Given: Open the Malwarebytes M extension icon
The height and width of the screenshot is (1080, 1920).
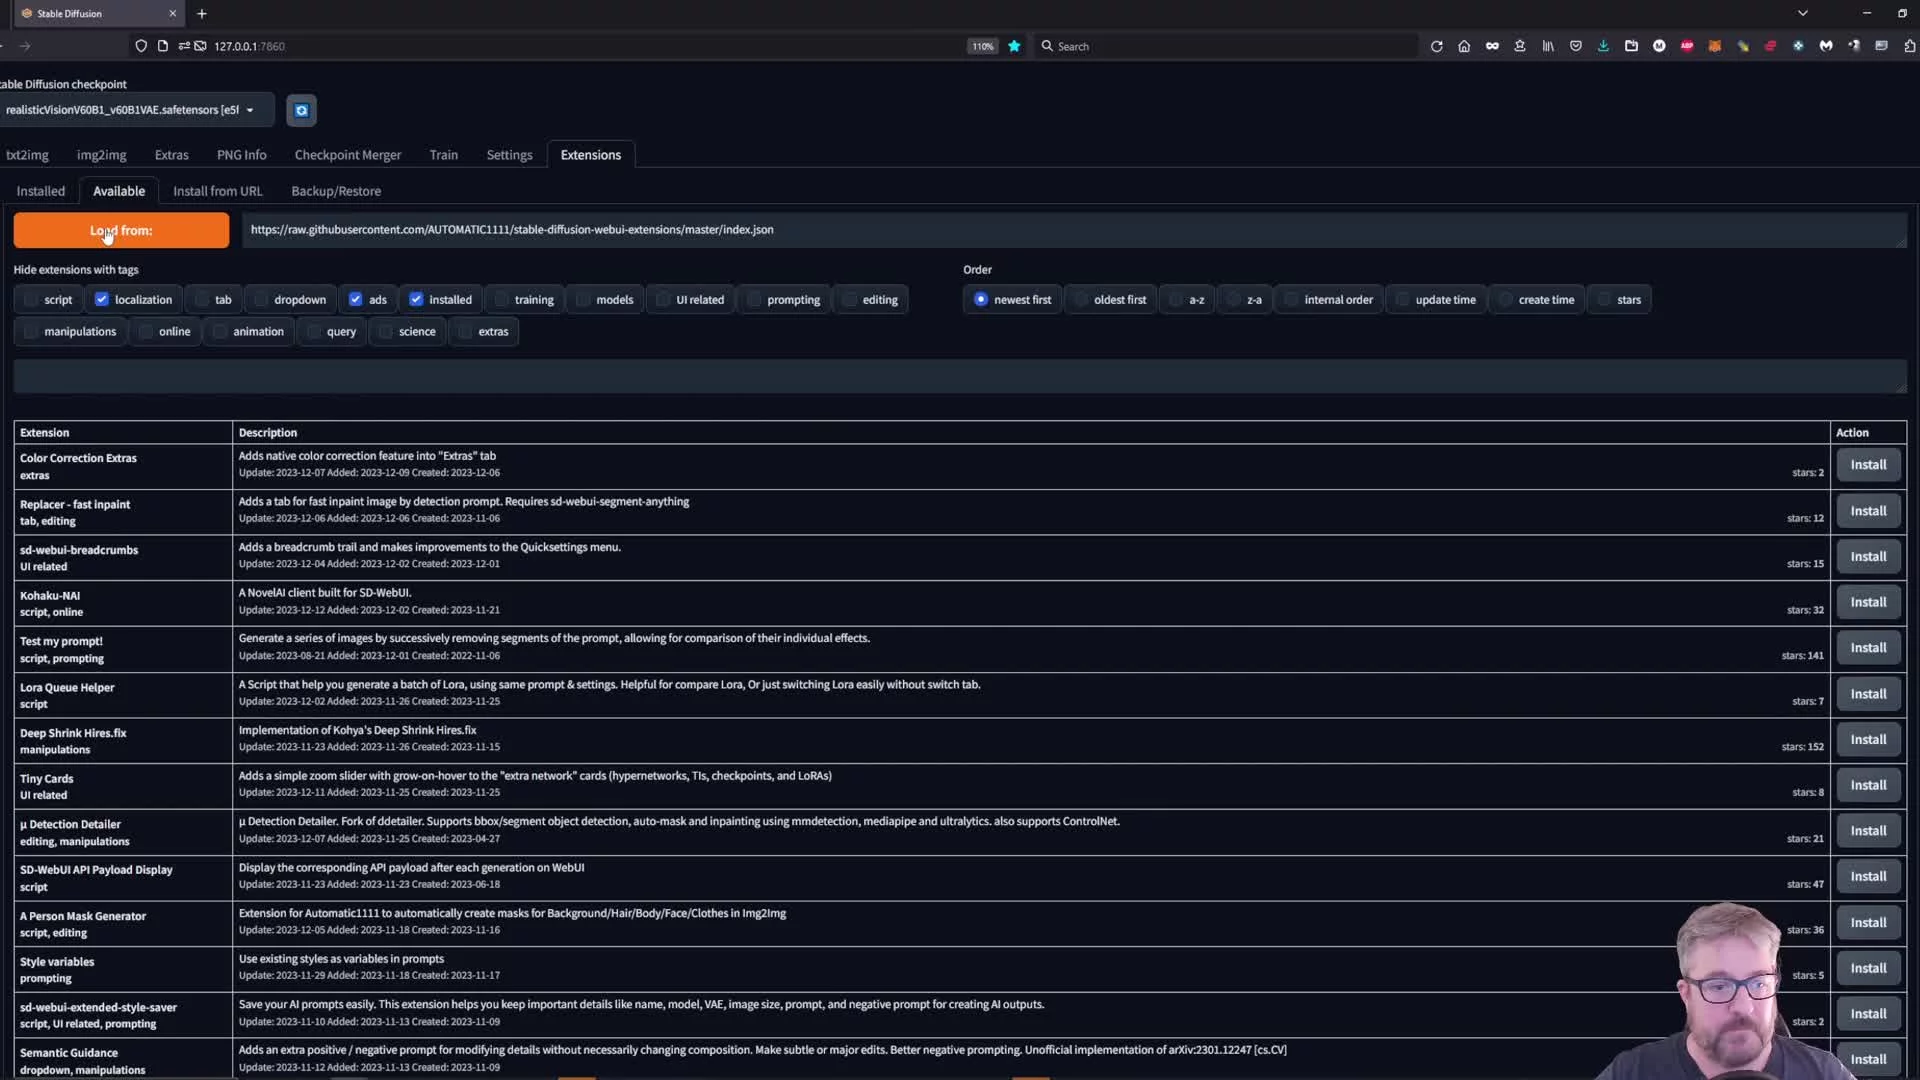Looking at the screenshot, I should pyautogui.click(x=1826, y=46).
